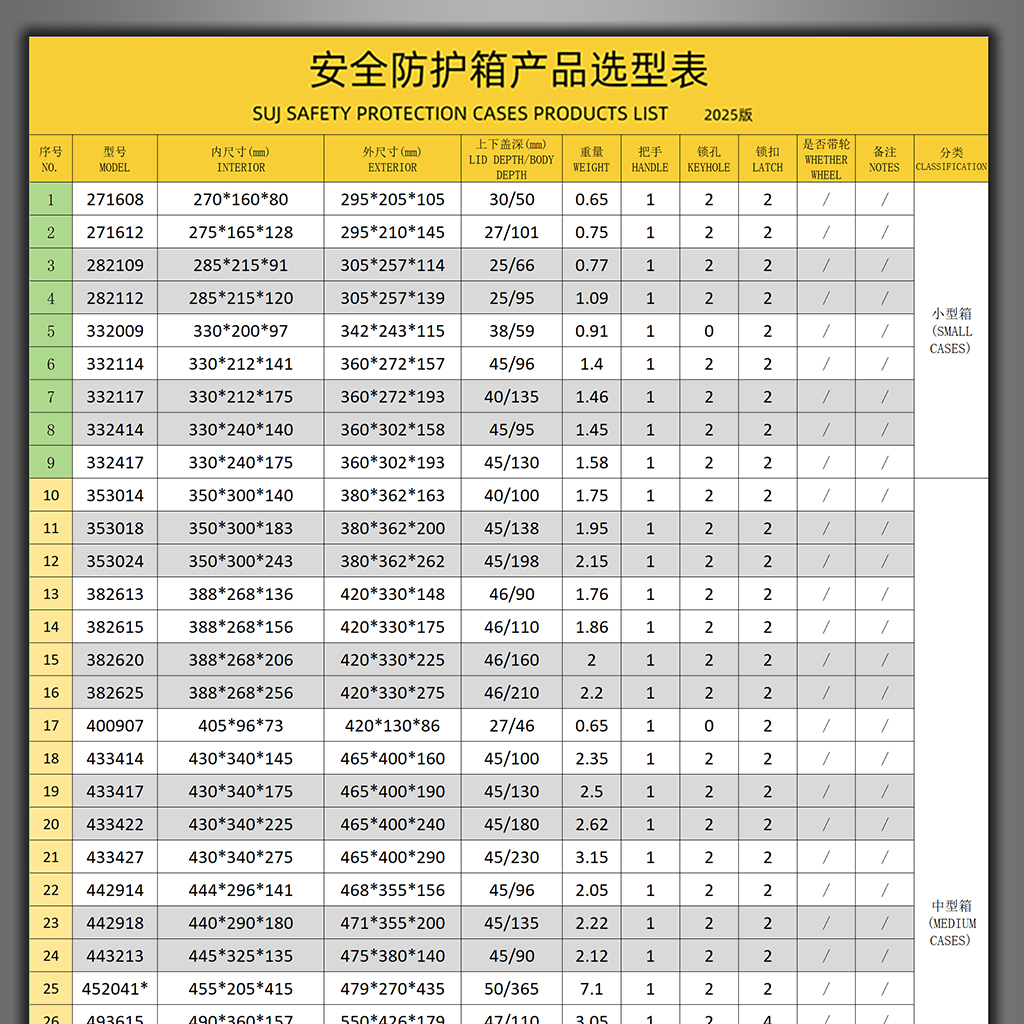Viewport: 1024px width, 1024px height.
Task: Click exterior dimension 475*380*140
Action: point(392,955)
